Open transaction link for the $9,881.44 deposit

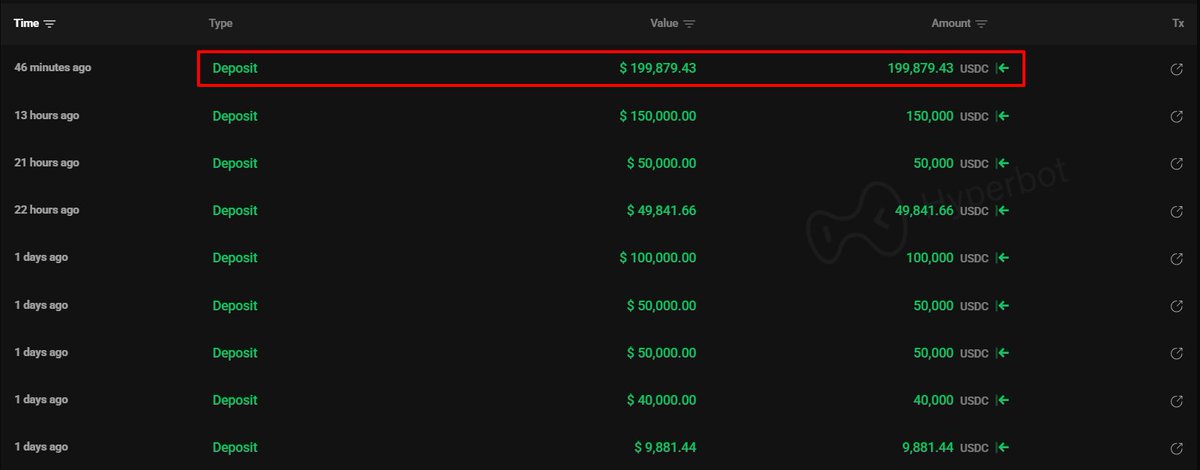[x=1177, y=448]
